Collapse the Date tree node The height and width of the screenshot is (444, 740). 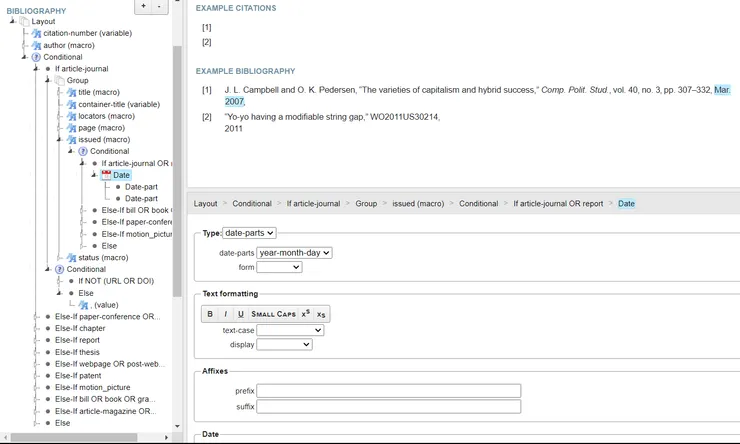94,175
